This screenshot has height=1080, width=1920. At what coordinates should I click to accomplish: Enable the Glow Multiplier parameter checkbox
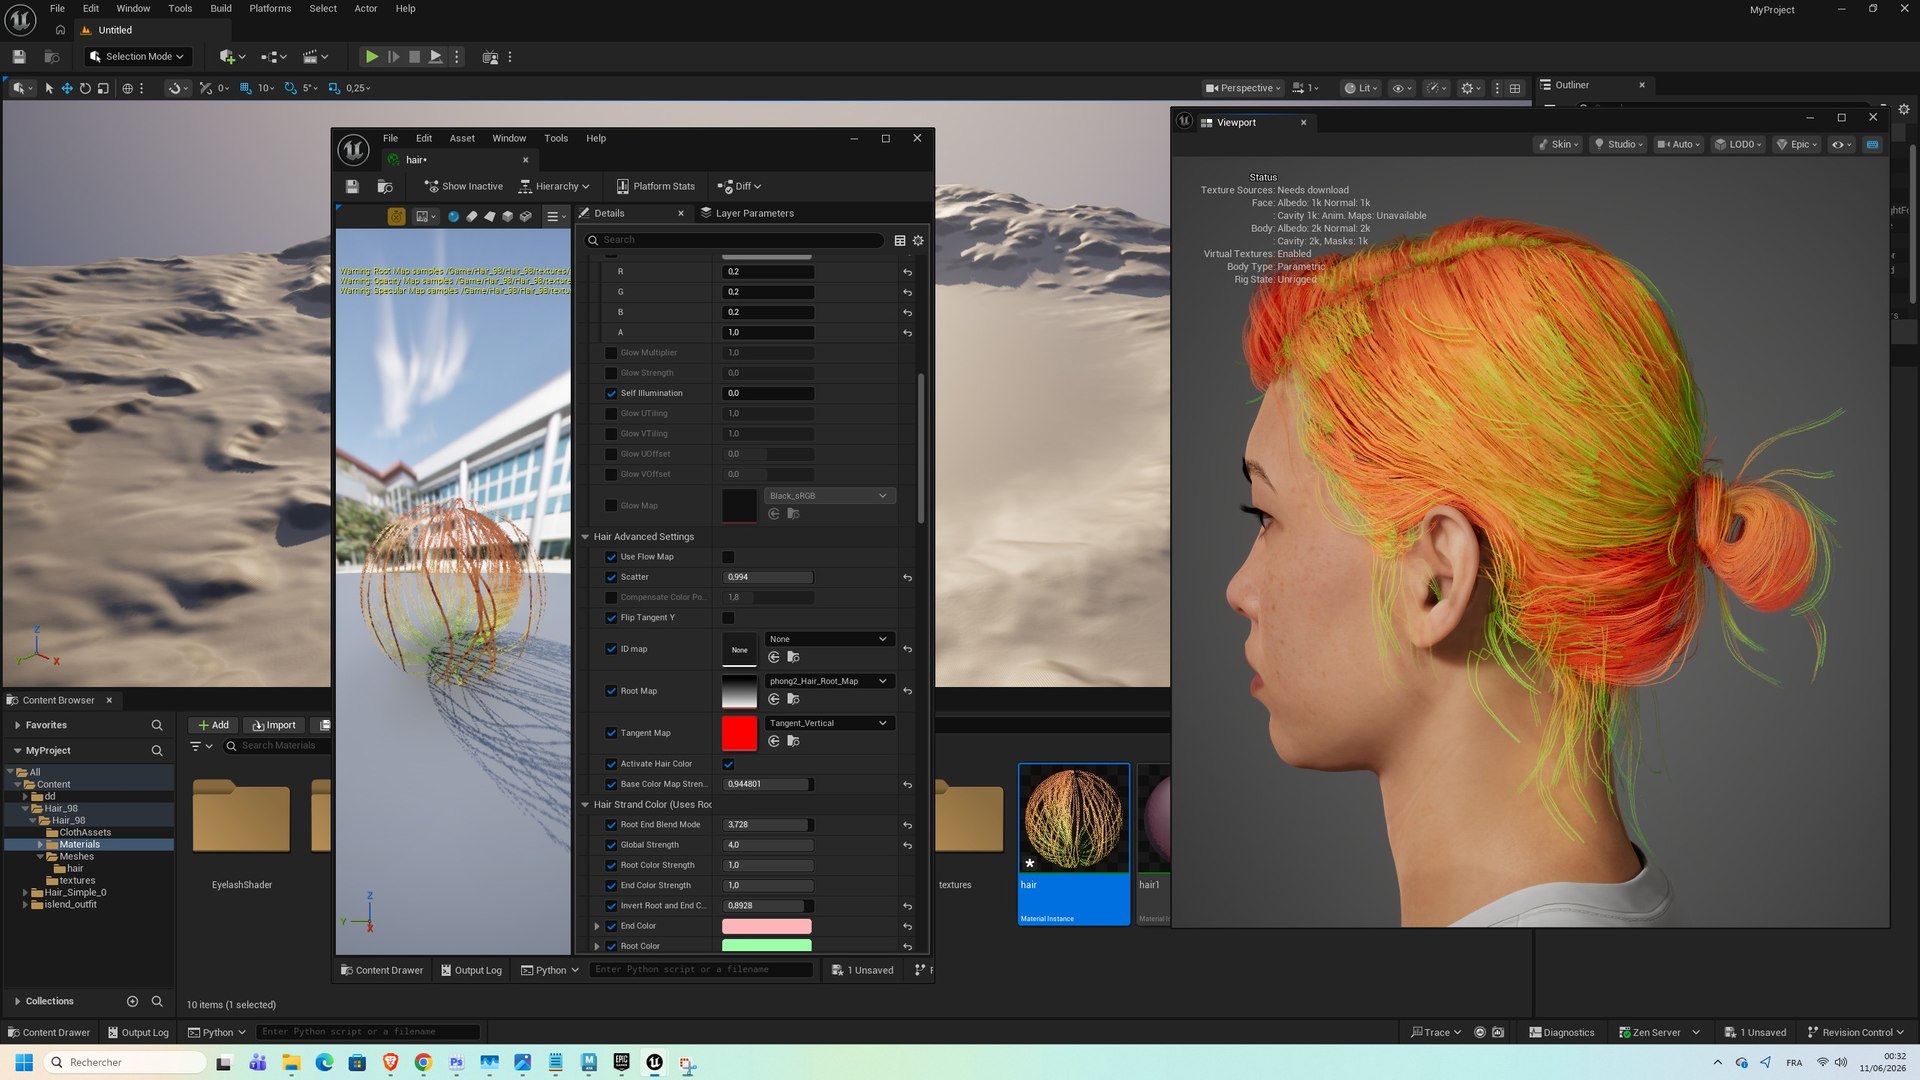pyautogui.click(x=611, y=353)
